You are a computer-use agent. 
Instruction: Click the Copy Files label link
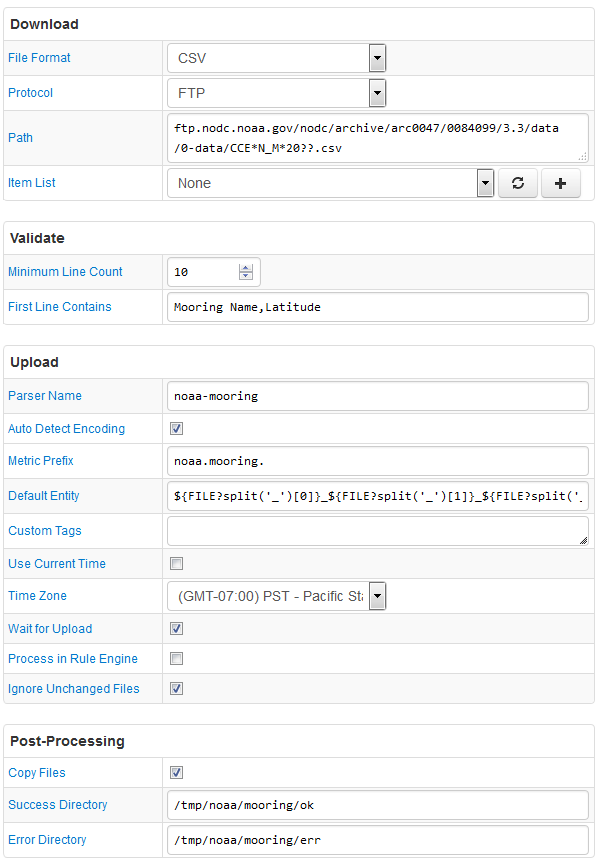[36, 773]
